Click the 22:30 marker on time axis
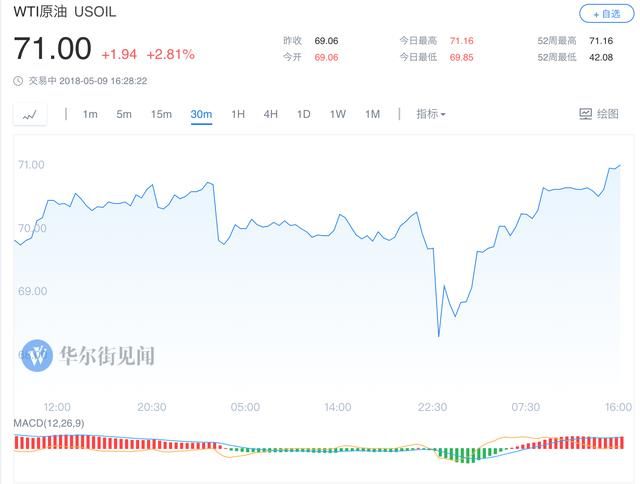 [x=432, y=407]
